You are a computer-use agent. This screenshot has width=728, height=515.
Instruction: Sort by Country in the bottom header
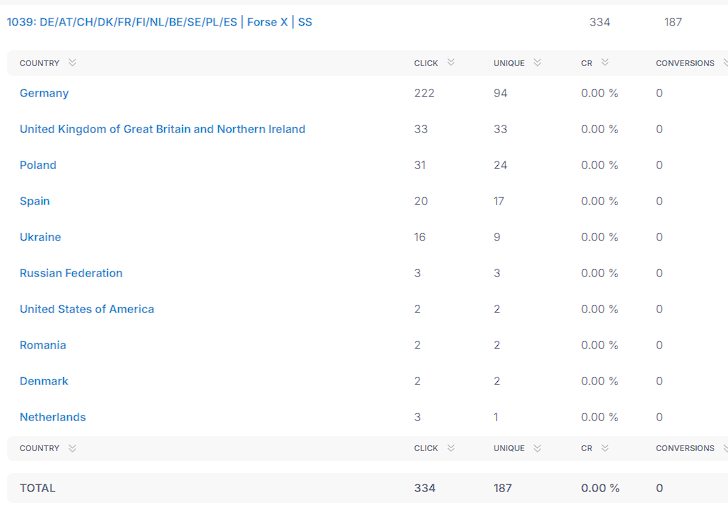point(72,448)
